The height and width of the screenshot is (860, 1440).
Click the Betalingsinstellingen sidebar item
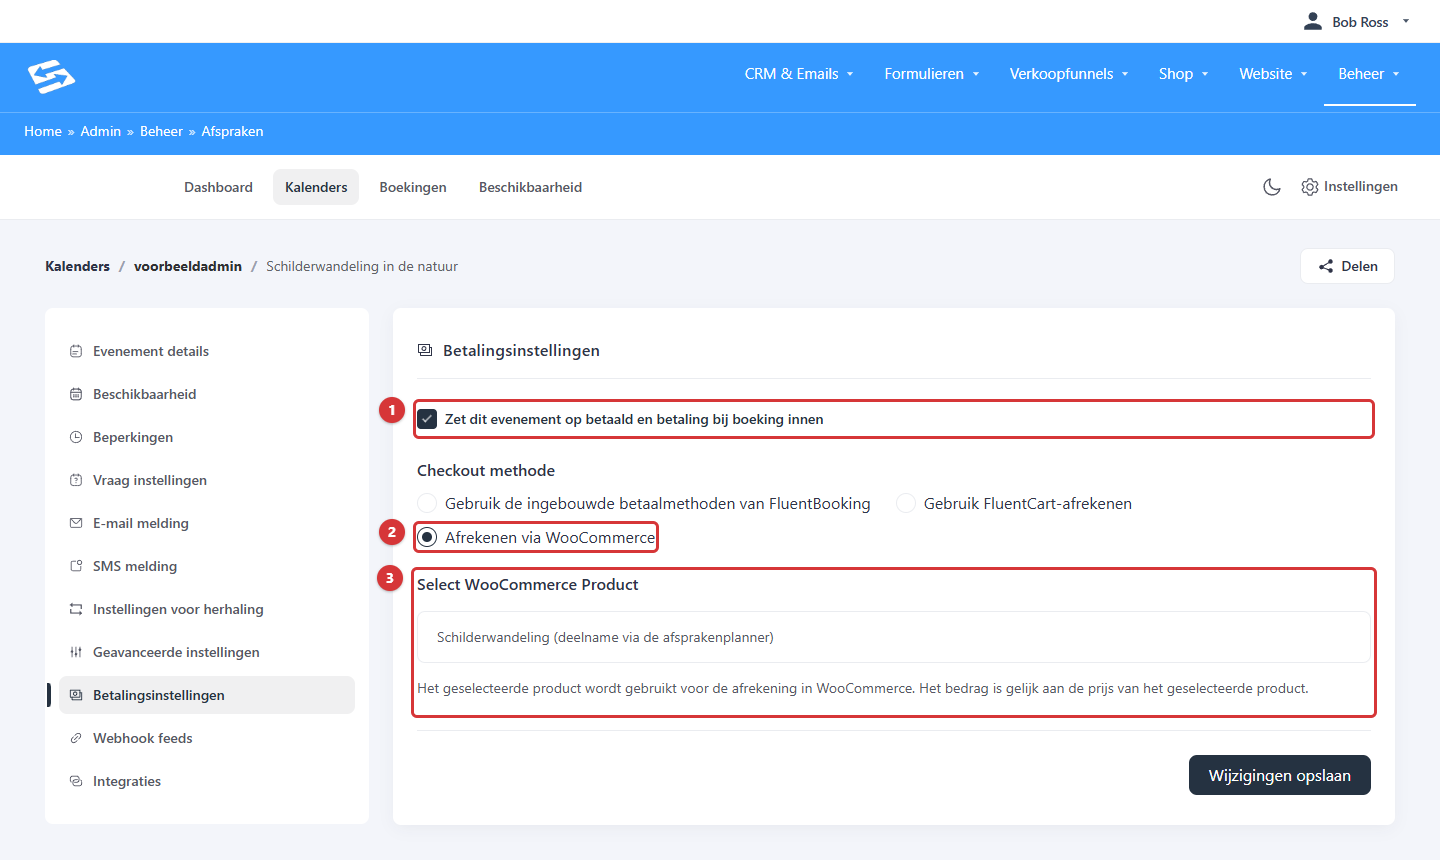207,695
